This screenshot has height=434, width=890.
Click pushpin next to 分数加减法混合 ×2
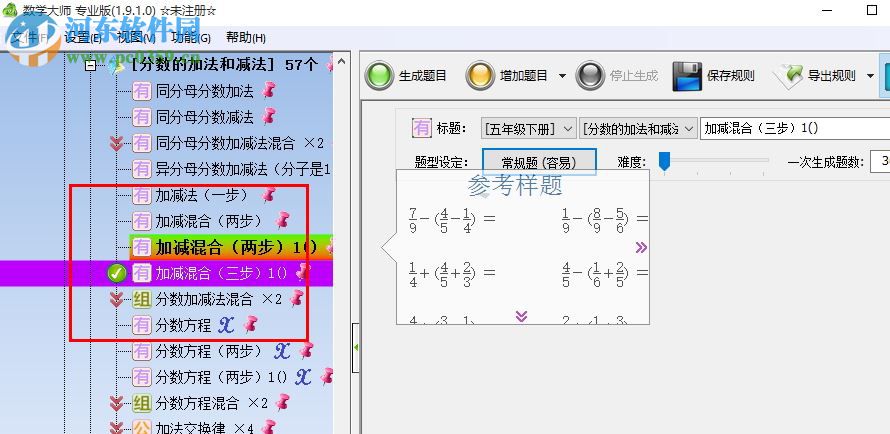[x=296, y=298]
